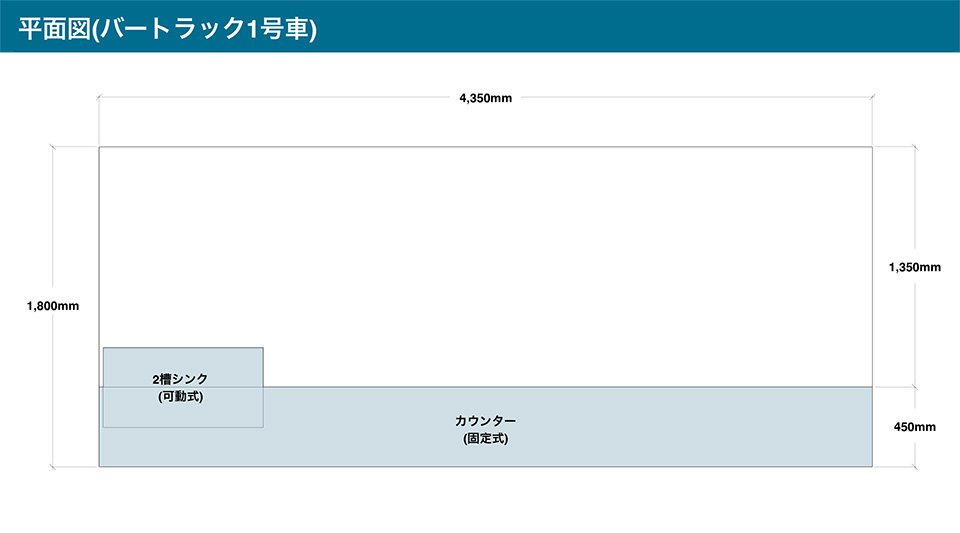This screenshot has height=533, width=960.
Task: Select the 2槽シンク rectangle shape
Action: pyautogui.click(x=183, y=387)
